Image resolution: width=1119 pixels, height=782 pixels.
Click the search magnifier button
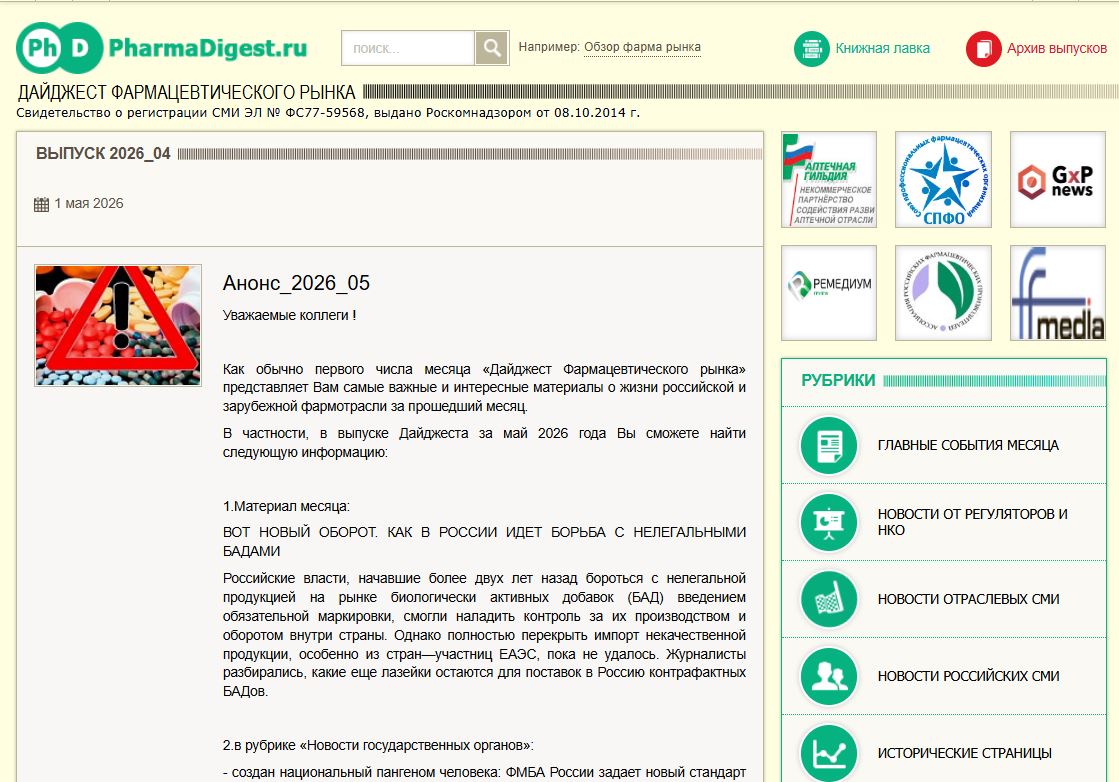click(492, 48)
